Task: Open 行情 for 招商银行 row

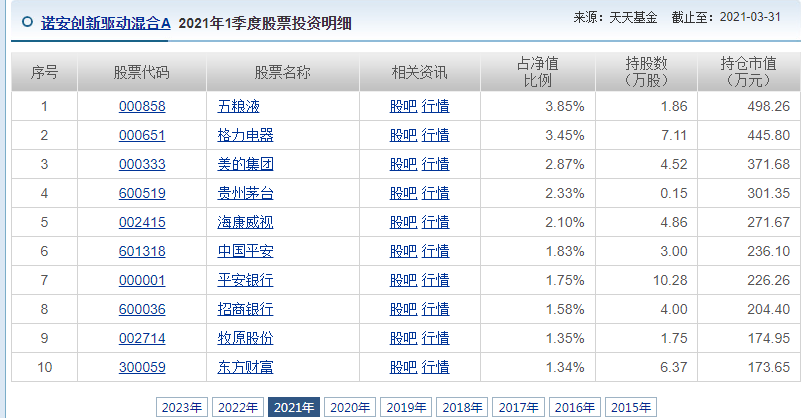Action: tap(435, 309)
